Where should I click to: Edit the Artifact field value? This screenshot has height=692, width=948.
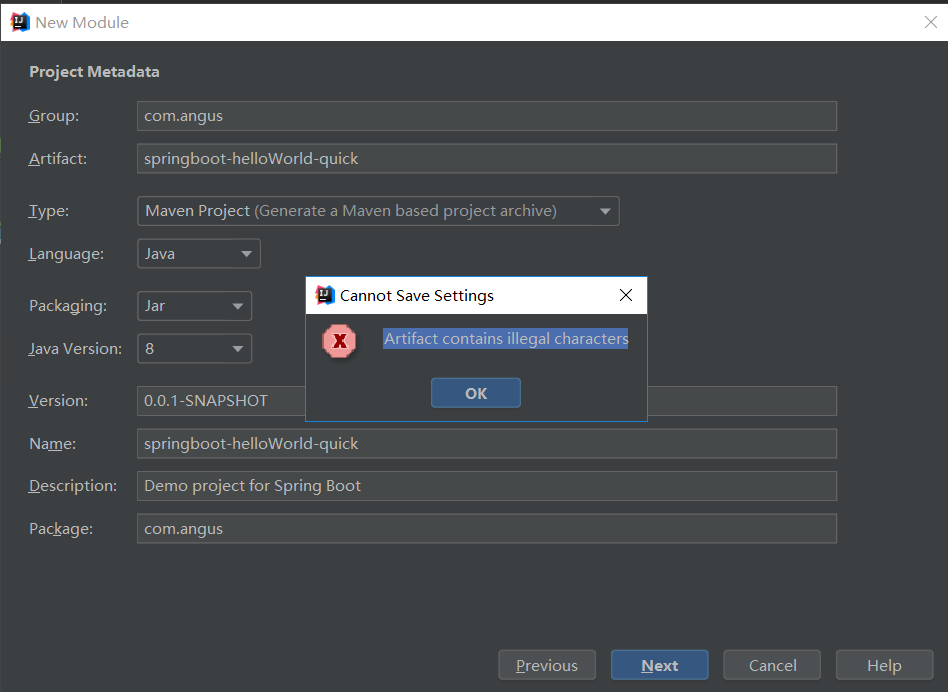[x=487, y=158]
